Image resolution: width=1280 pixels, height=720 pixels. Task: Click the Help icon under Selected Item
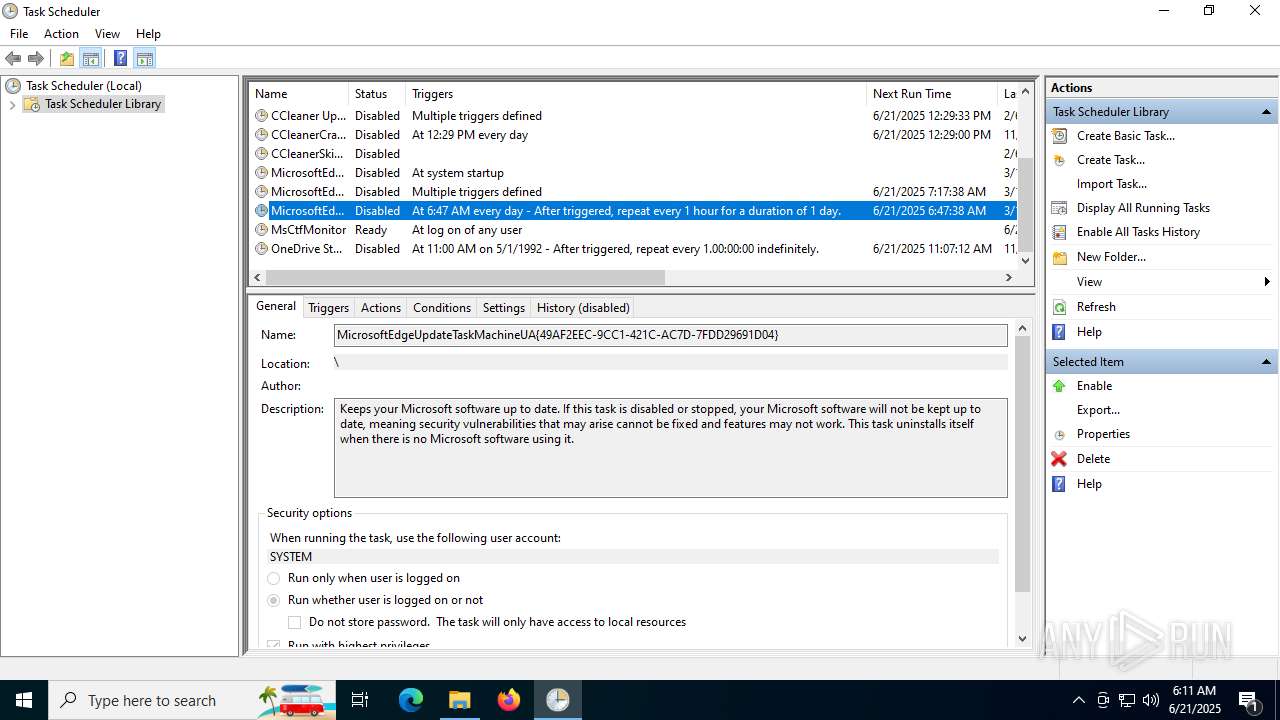click(1059, 484)
